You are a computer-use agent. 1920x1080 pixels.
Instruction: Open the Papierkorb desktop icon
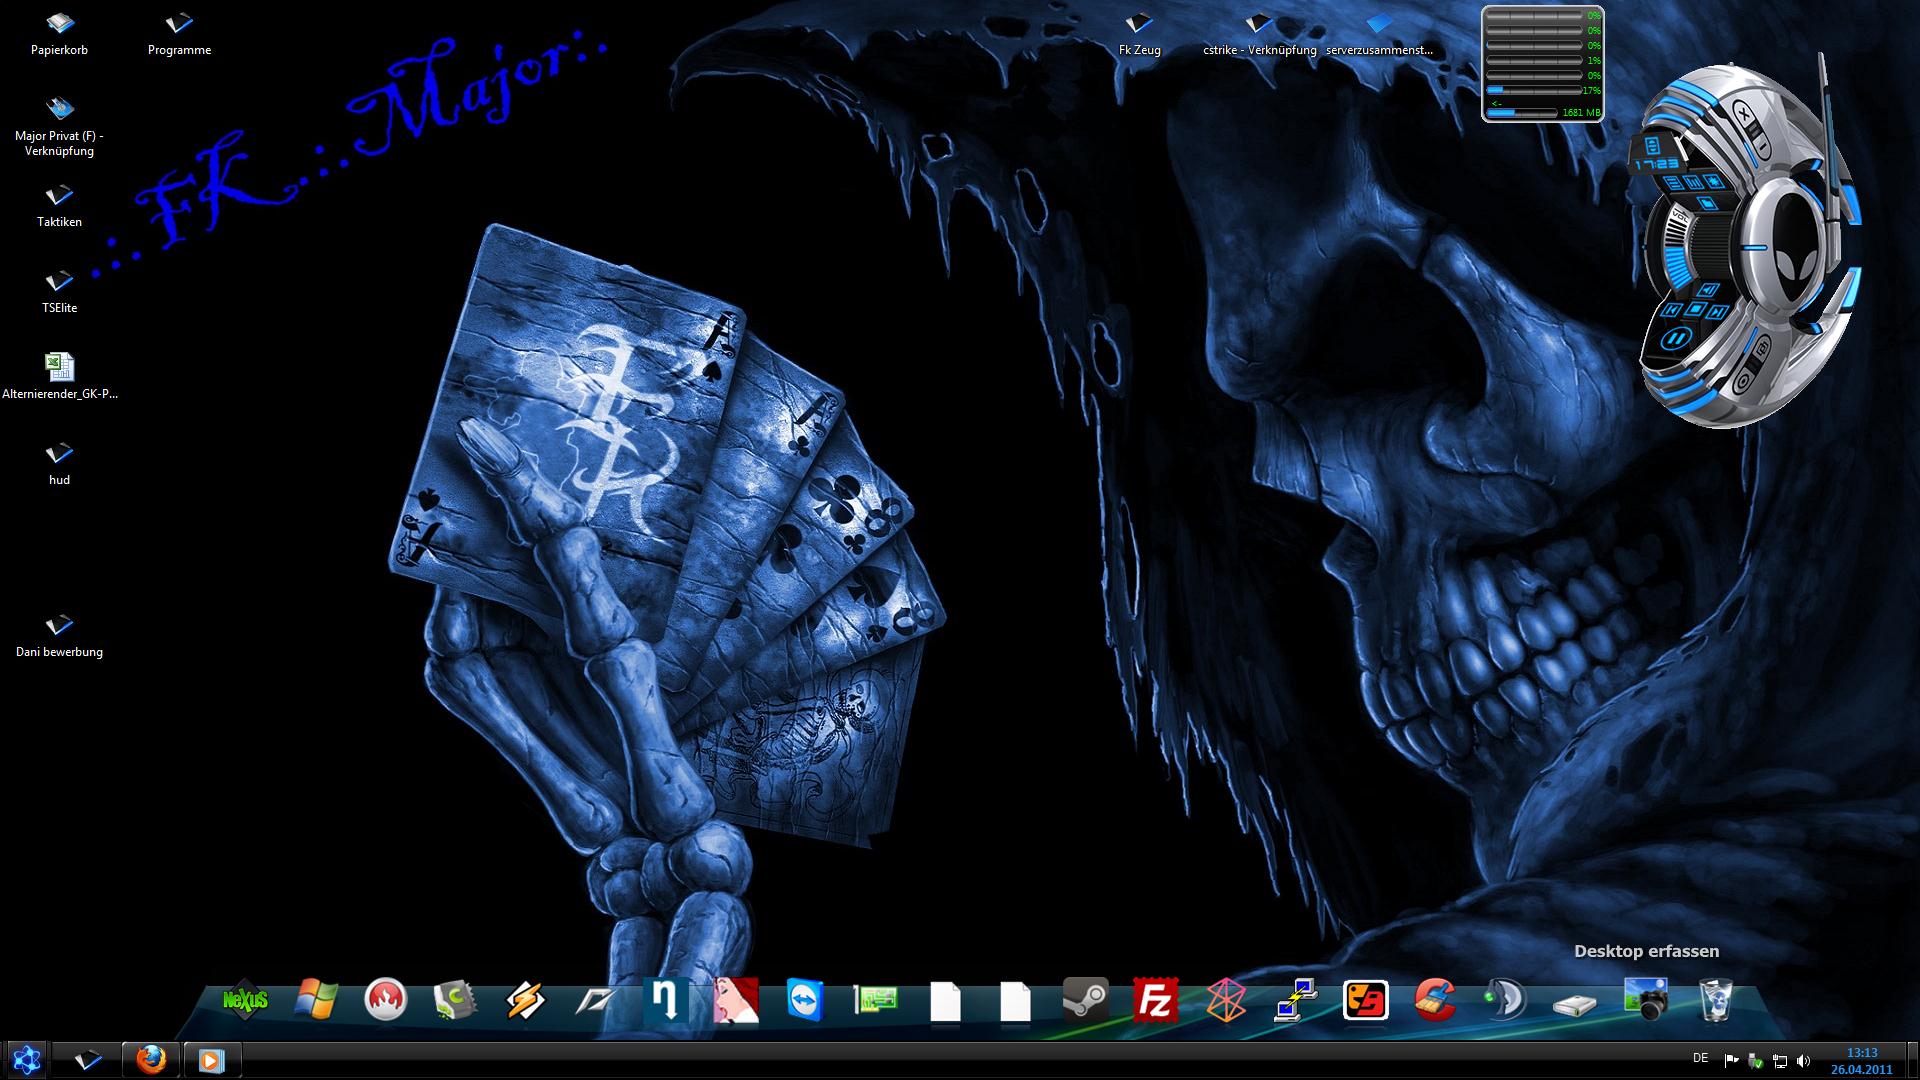59,34
